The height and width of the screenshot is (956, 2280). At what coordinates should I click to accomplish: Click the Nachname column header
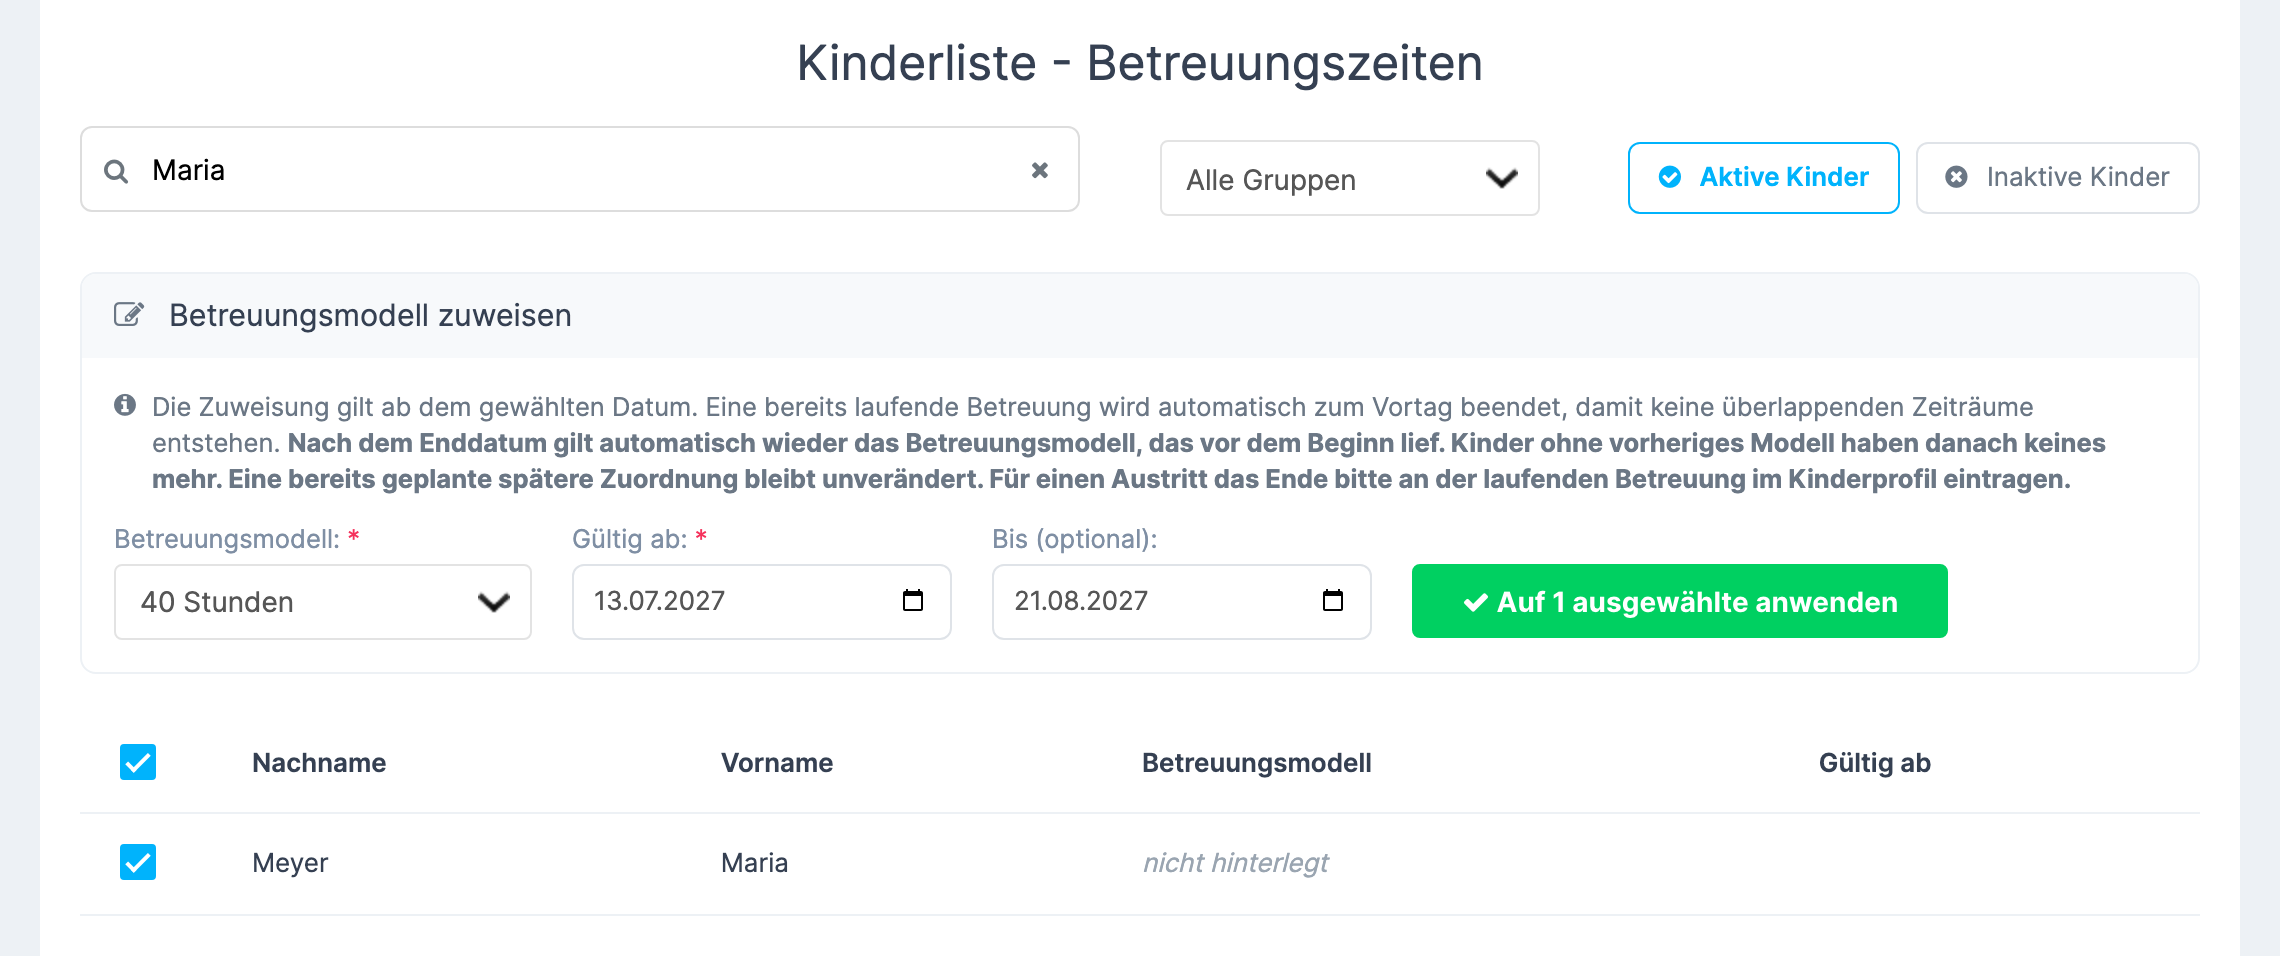tap(319, 763)
